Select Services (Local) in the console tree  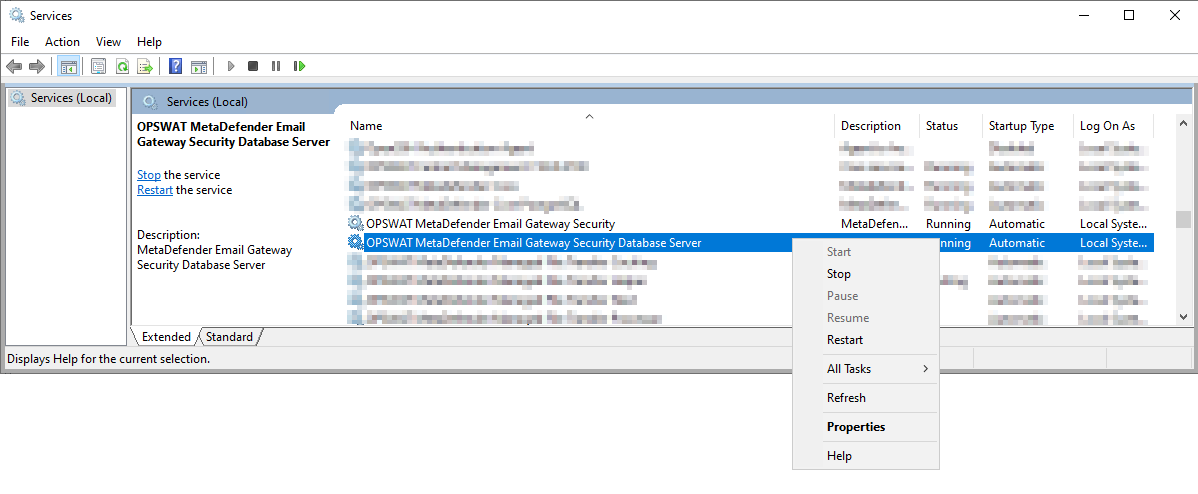(x=62, y=98)
